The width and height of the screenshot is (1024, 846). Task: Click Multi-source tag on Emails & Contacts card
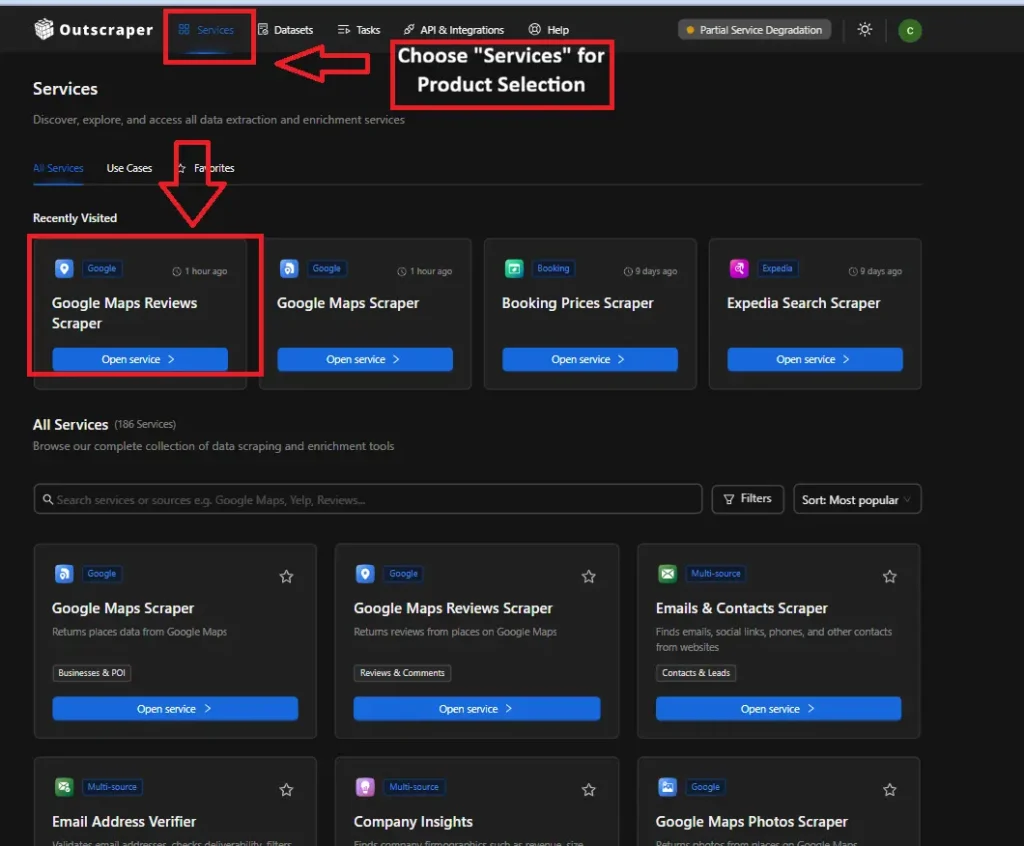point(716,574)
